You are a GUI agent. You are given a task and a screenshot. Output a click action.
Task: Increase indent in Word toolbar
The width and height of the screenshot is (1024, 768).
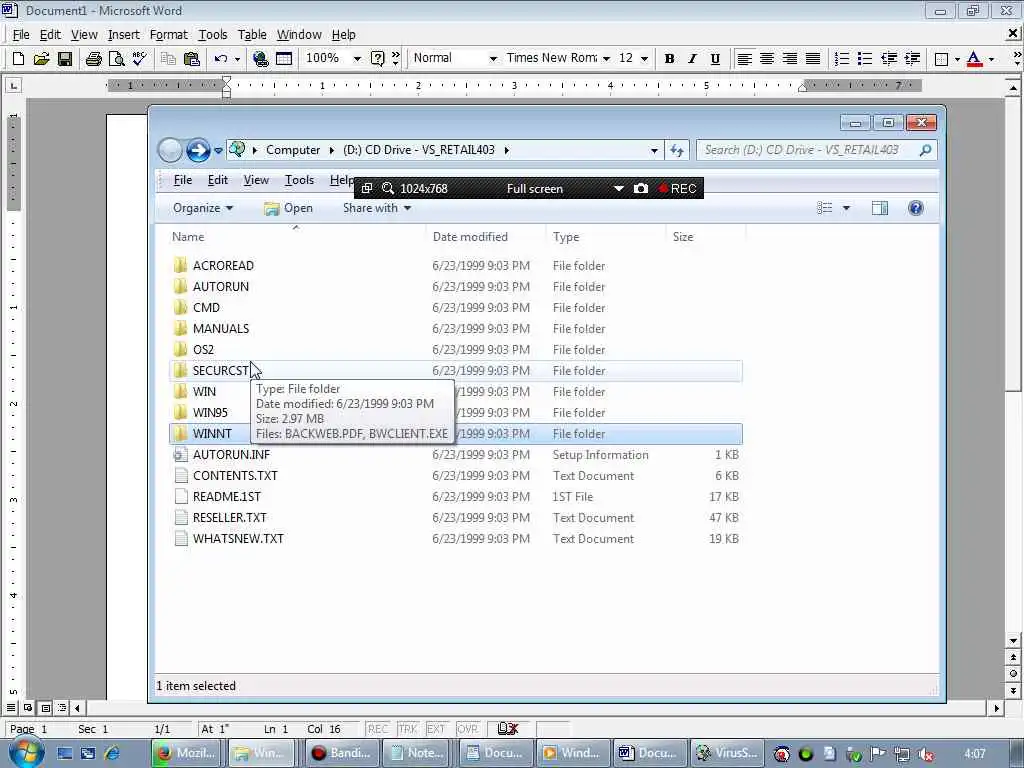912,59
